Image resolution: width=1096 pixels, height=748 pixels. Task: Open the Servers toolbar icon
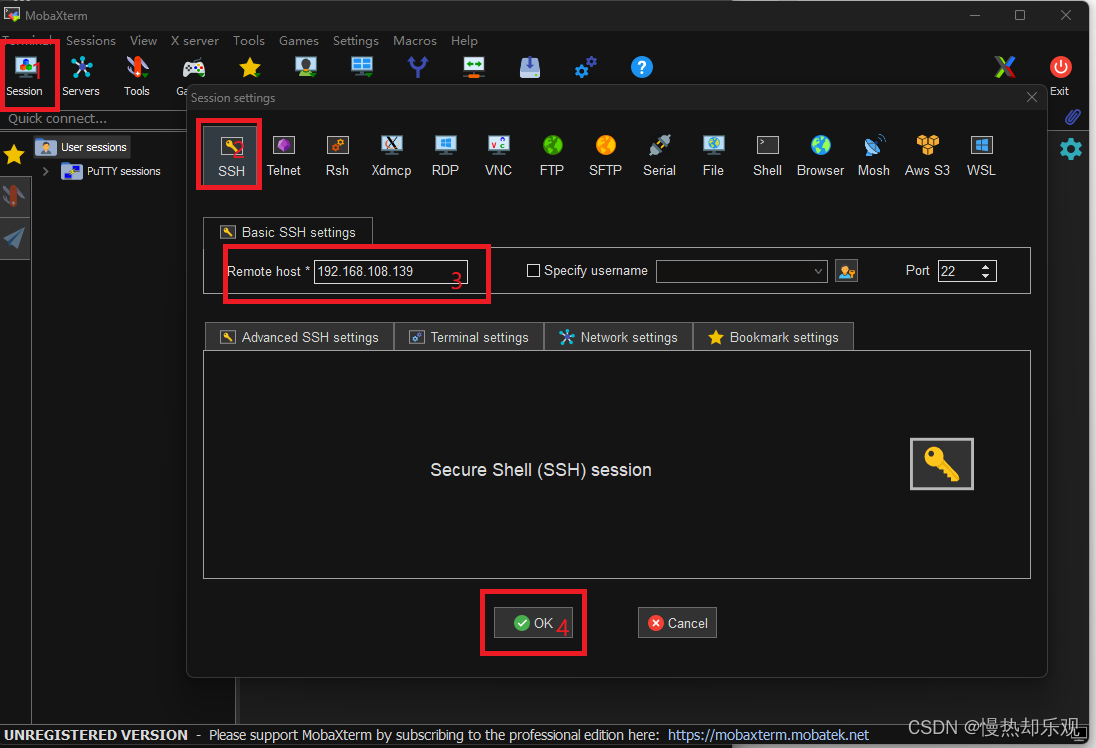coord(81,76)
